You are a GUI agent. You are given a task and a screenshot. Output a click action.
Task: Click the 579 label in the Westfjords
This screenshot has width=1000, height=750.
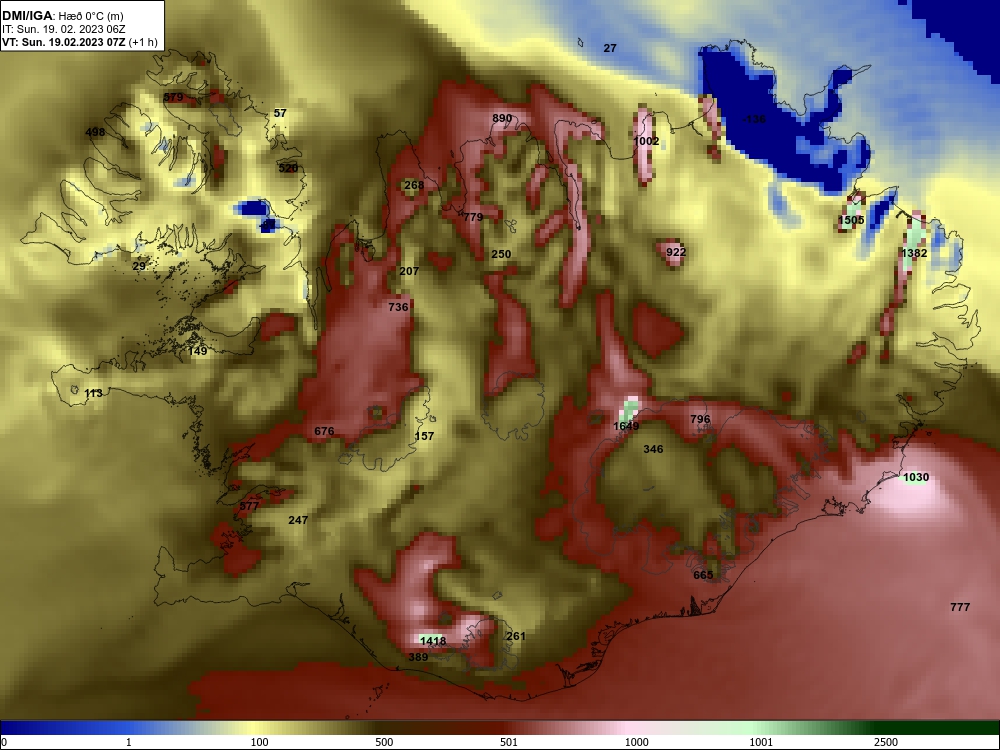(x=173, y=98)
